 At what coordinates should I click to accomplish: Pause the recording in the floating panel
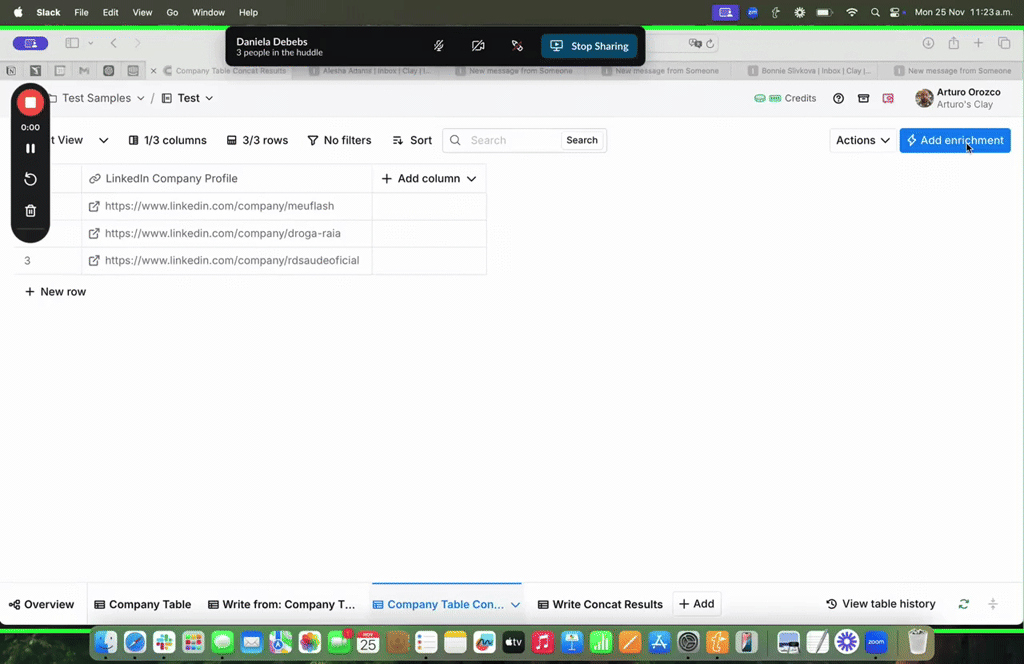click(x=30, y=148)
